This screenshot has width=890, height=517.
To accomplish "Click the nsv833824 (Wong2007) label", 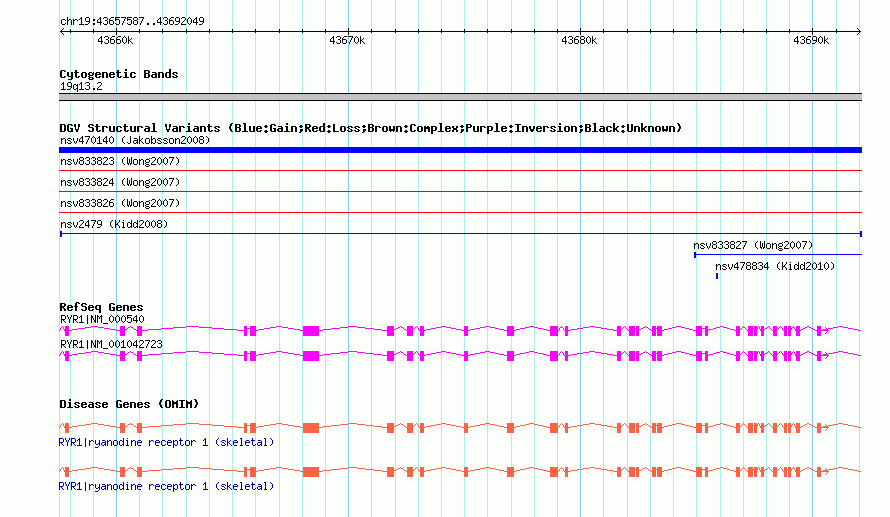I will click(120, 182).
